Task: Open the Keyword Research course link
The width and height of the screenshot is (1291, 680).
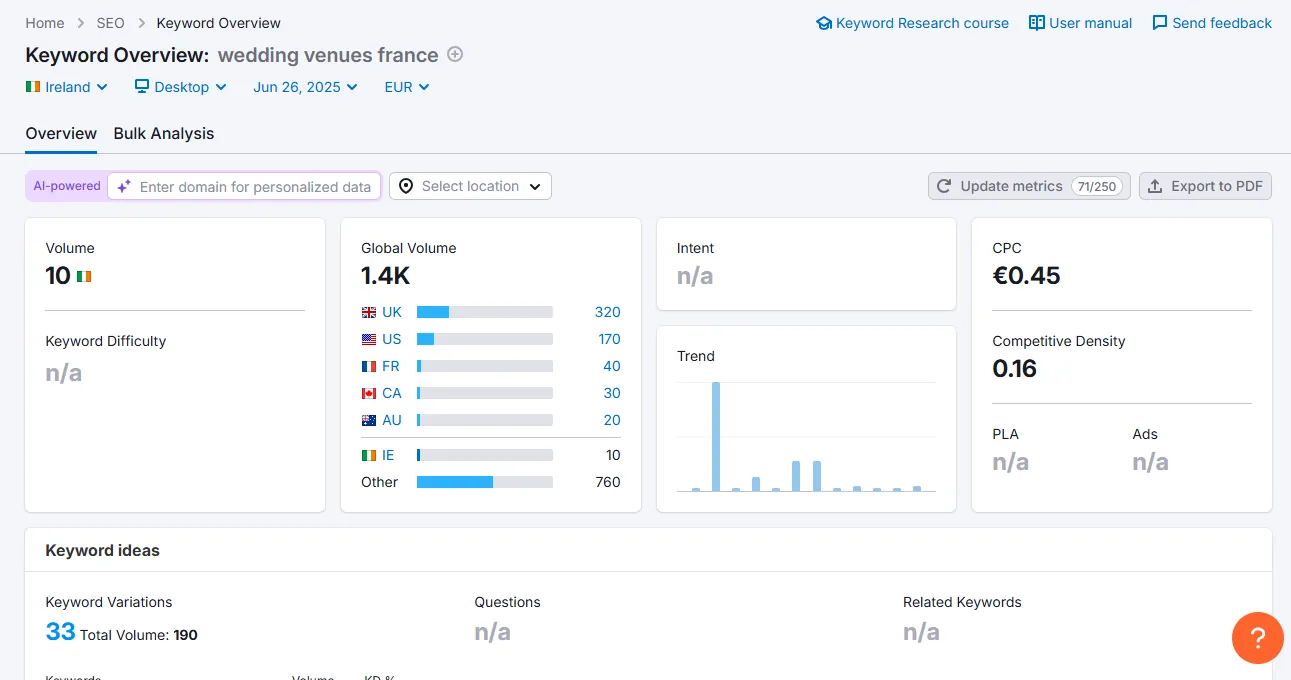Action: (912, 23)
